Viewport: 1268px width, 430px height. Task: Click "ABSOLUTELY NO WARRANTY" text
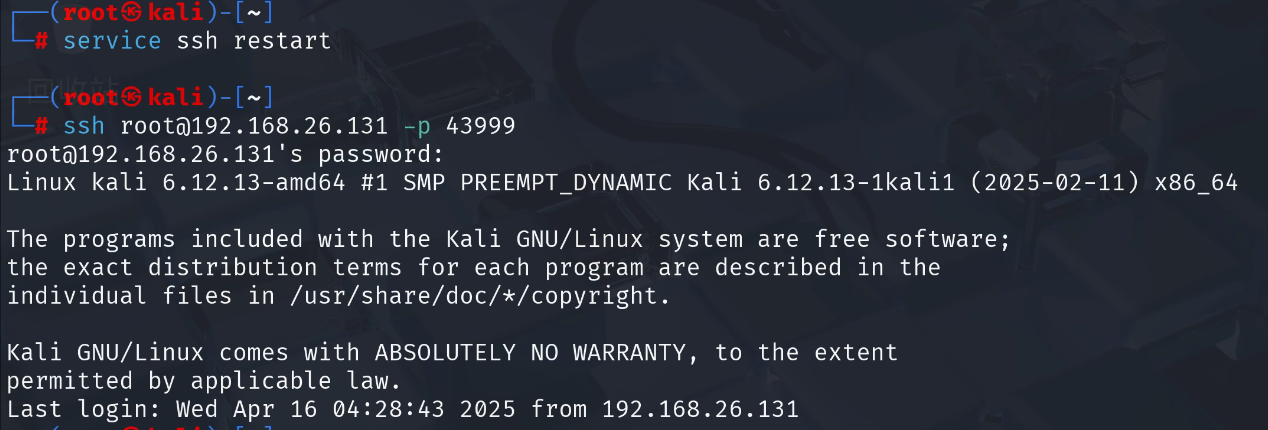pyautogui.click(x=531, y=353)
